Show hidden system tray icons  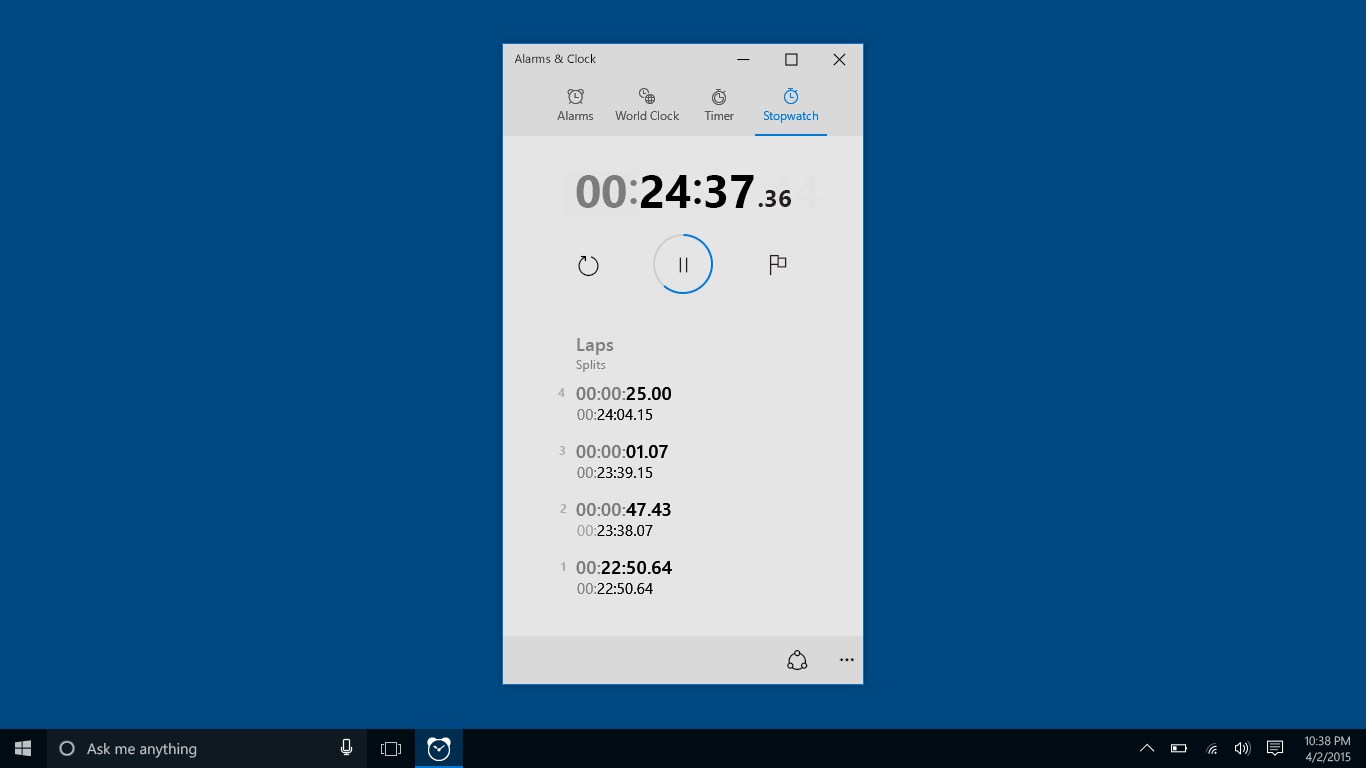(1147, 748)
